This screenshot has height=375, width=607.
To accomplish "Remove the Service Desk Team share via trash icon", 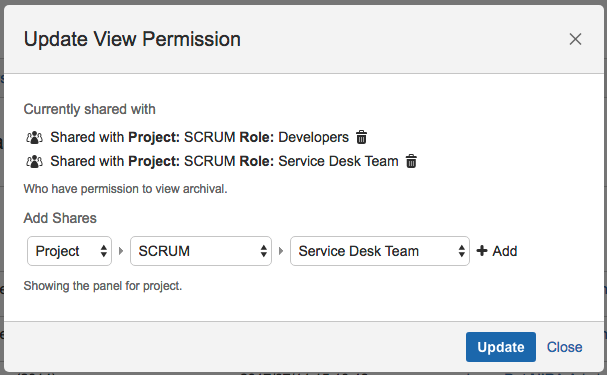I will pos(411,161).
